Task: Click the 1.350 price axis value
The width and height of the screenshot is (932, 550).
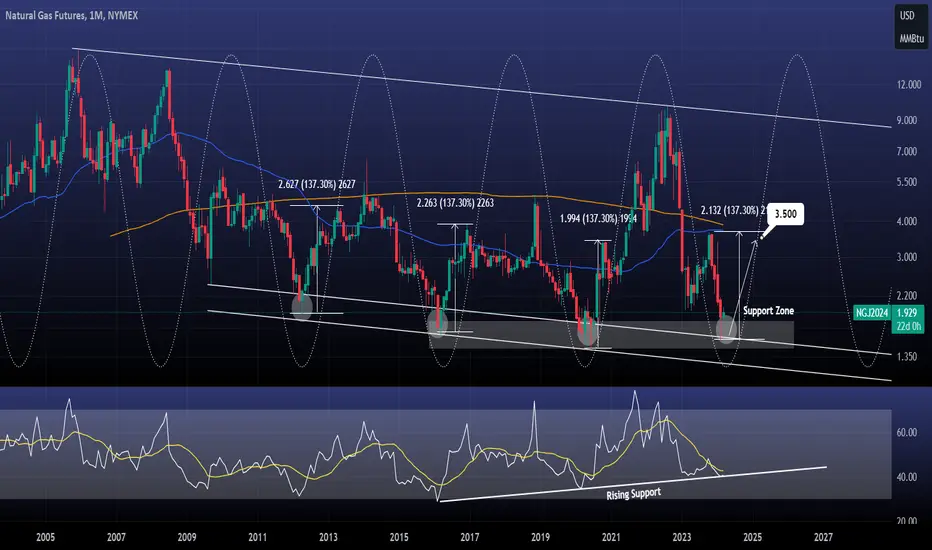Action: click(x=907, y=357)
